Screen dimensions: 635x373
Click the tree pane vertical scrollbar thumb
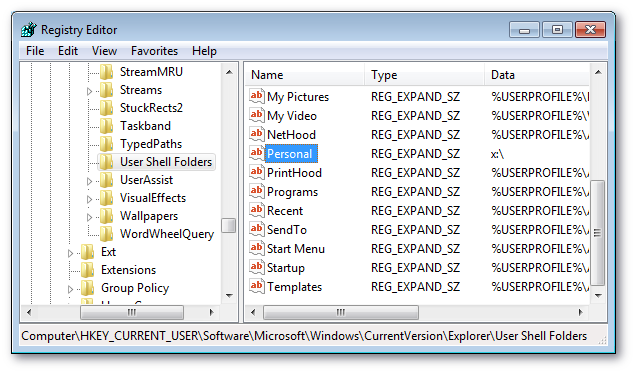tap(229, 226)
